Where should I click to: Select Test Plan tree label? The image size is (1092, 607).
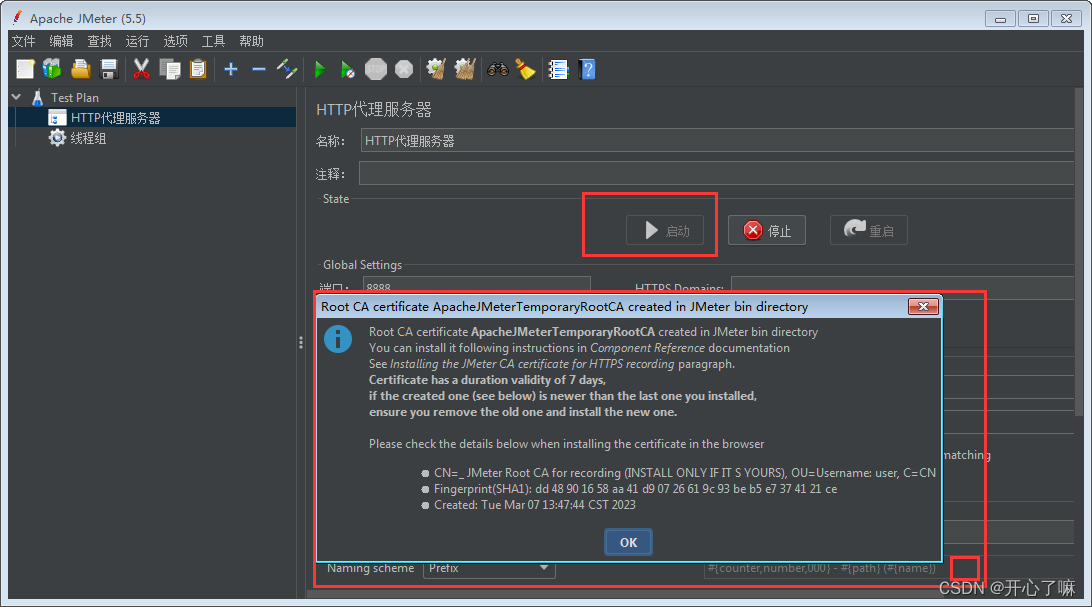[x=75, y=97]
